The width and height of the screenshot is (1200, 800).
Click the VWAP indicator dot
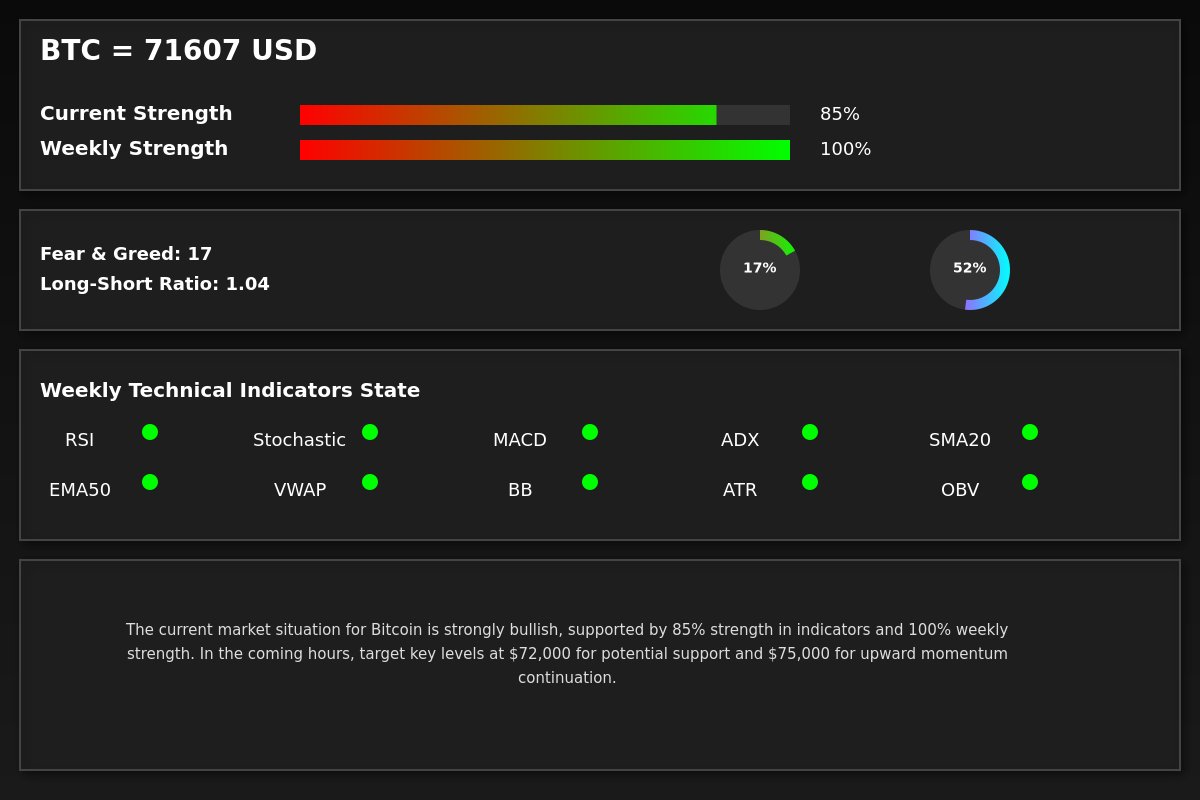pos(370,482)
